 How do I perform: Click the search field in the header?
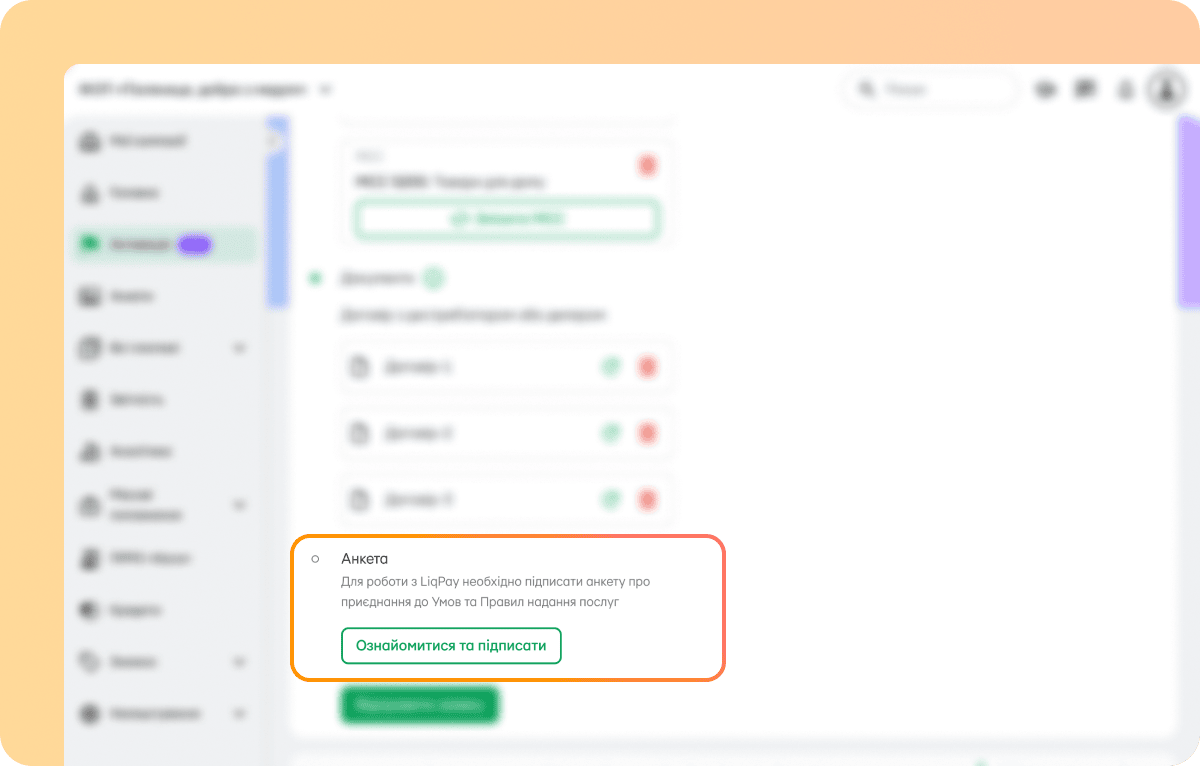click(930, 90)
